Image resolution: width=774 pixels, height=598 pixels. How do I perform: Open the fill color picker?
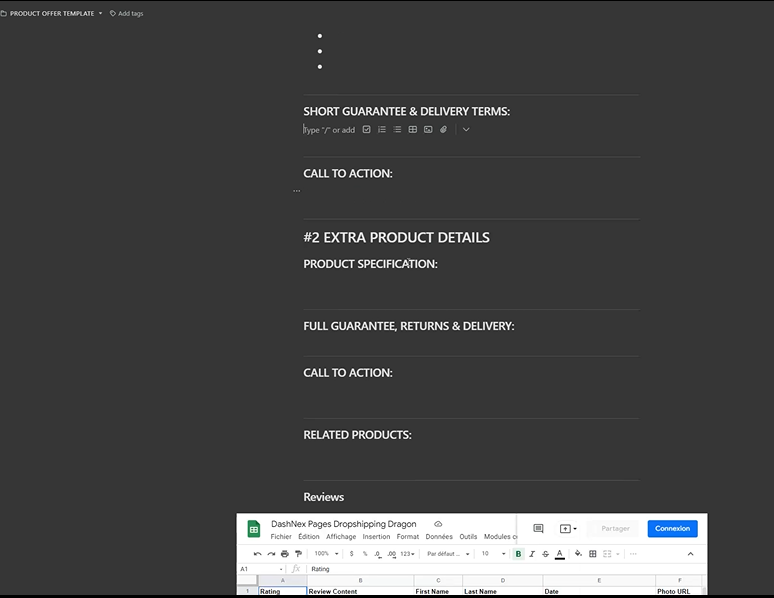[x=578, y=554]
